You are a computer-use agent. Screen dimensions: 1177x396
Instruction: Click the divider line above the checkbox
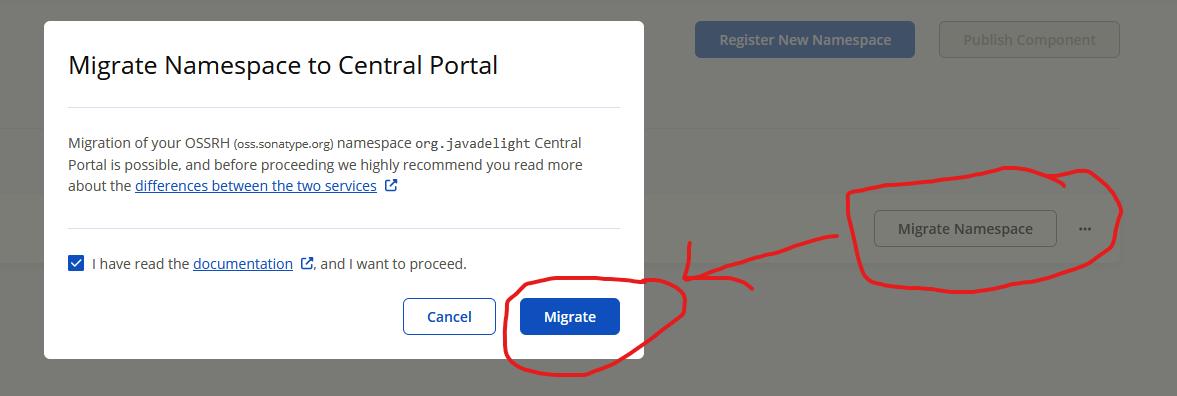(344, 228)
